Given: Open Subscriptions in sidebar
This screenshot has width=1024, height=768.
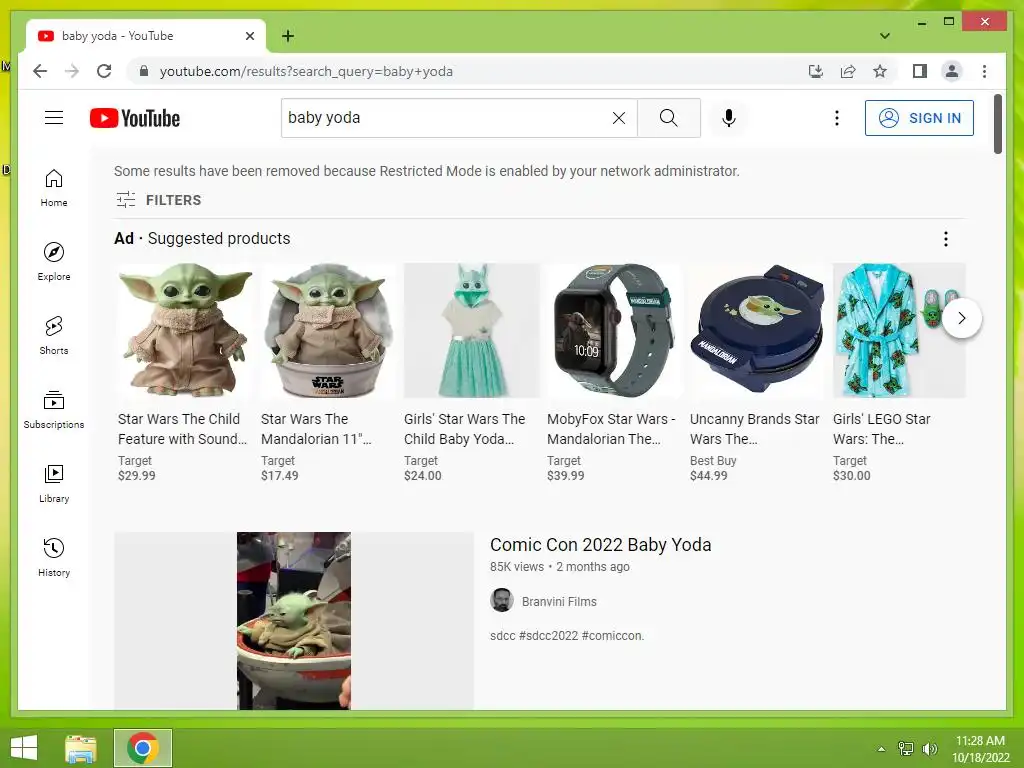Looking at the screenshot, I should point(54,409).
